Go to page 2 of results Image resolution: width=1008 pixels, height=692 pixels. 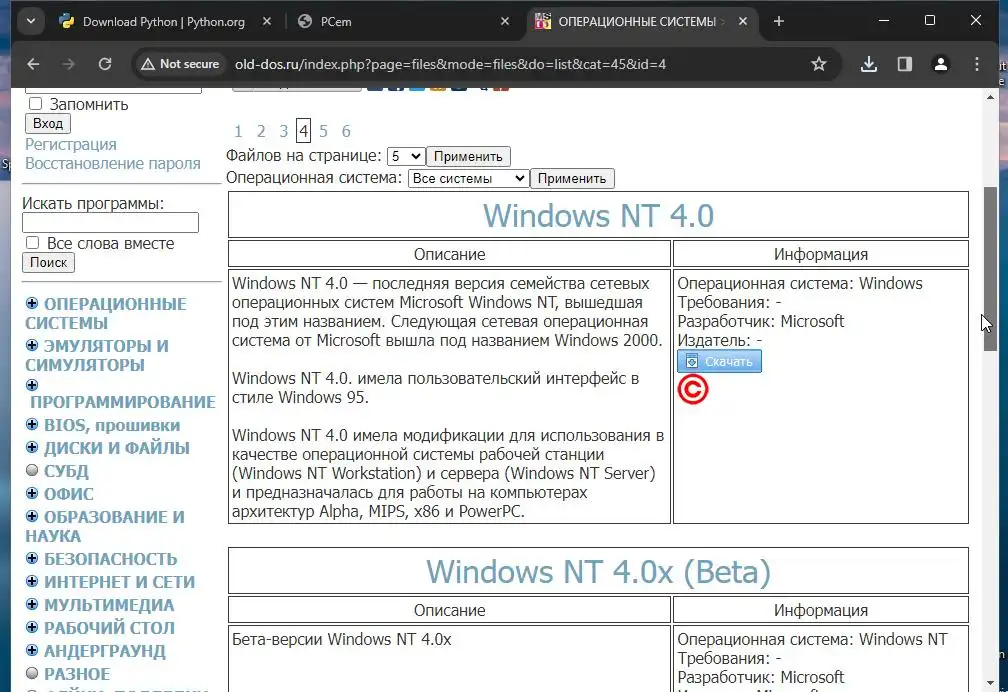[x=261, y=131]
